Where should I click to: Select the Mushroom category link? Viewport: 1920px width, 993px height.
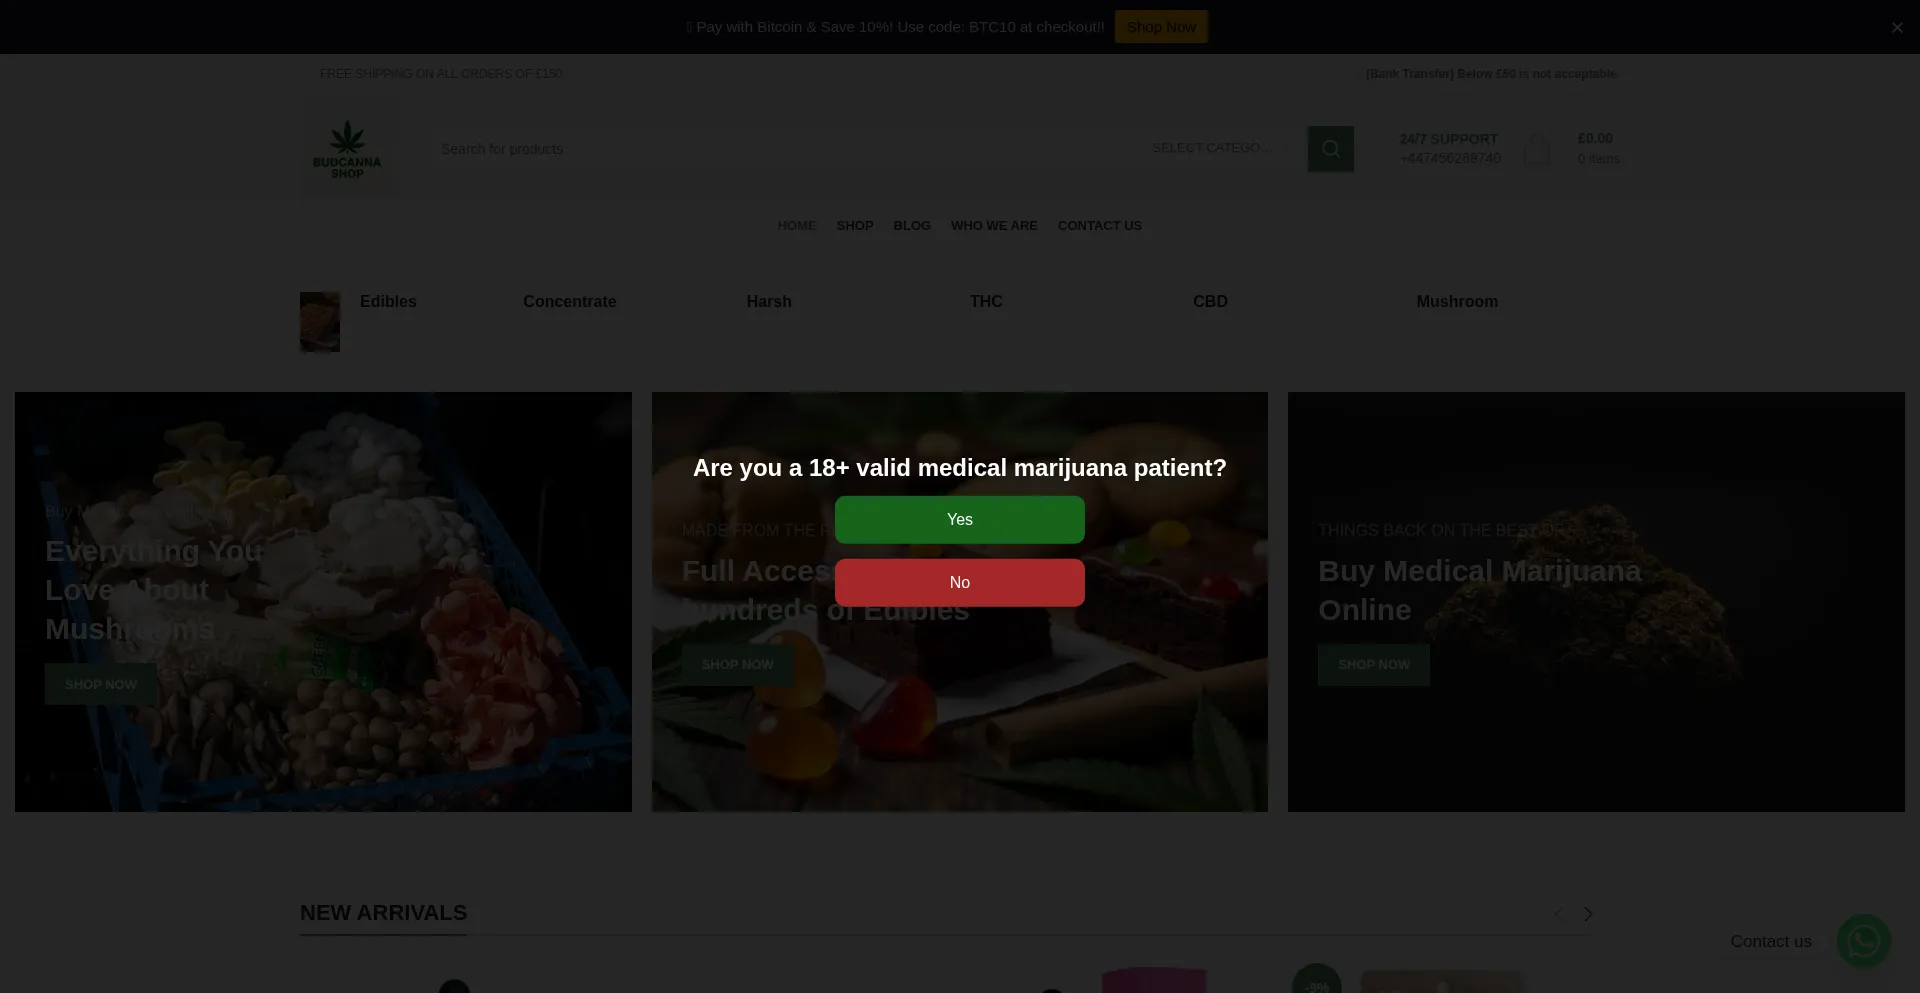pyautogui.click(x=1456, y=302)
